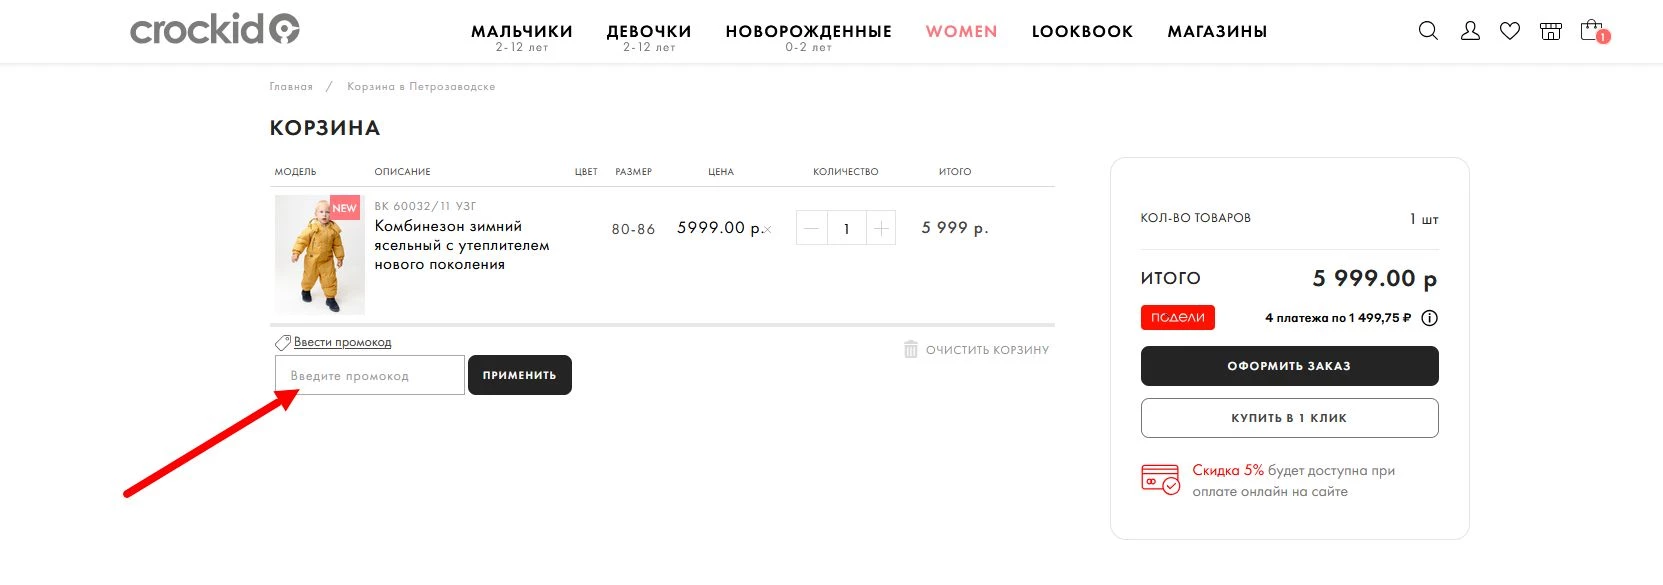Focus the promo code input field
Viewport: 1663px width, 585px height.
[370, 376]
